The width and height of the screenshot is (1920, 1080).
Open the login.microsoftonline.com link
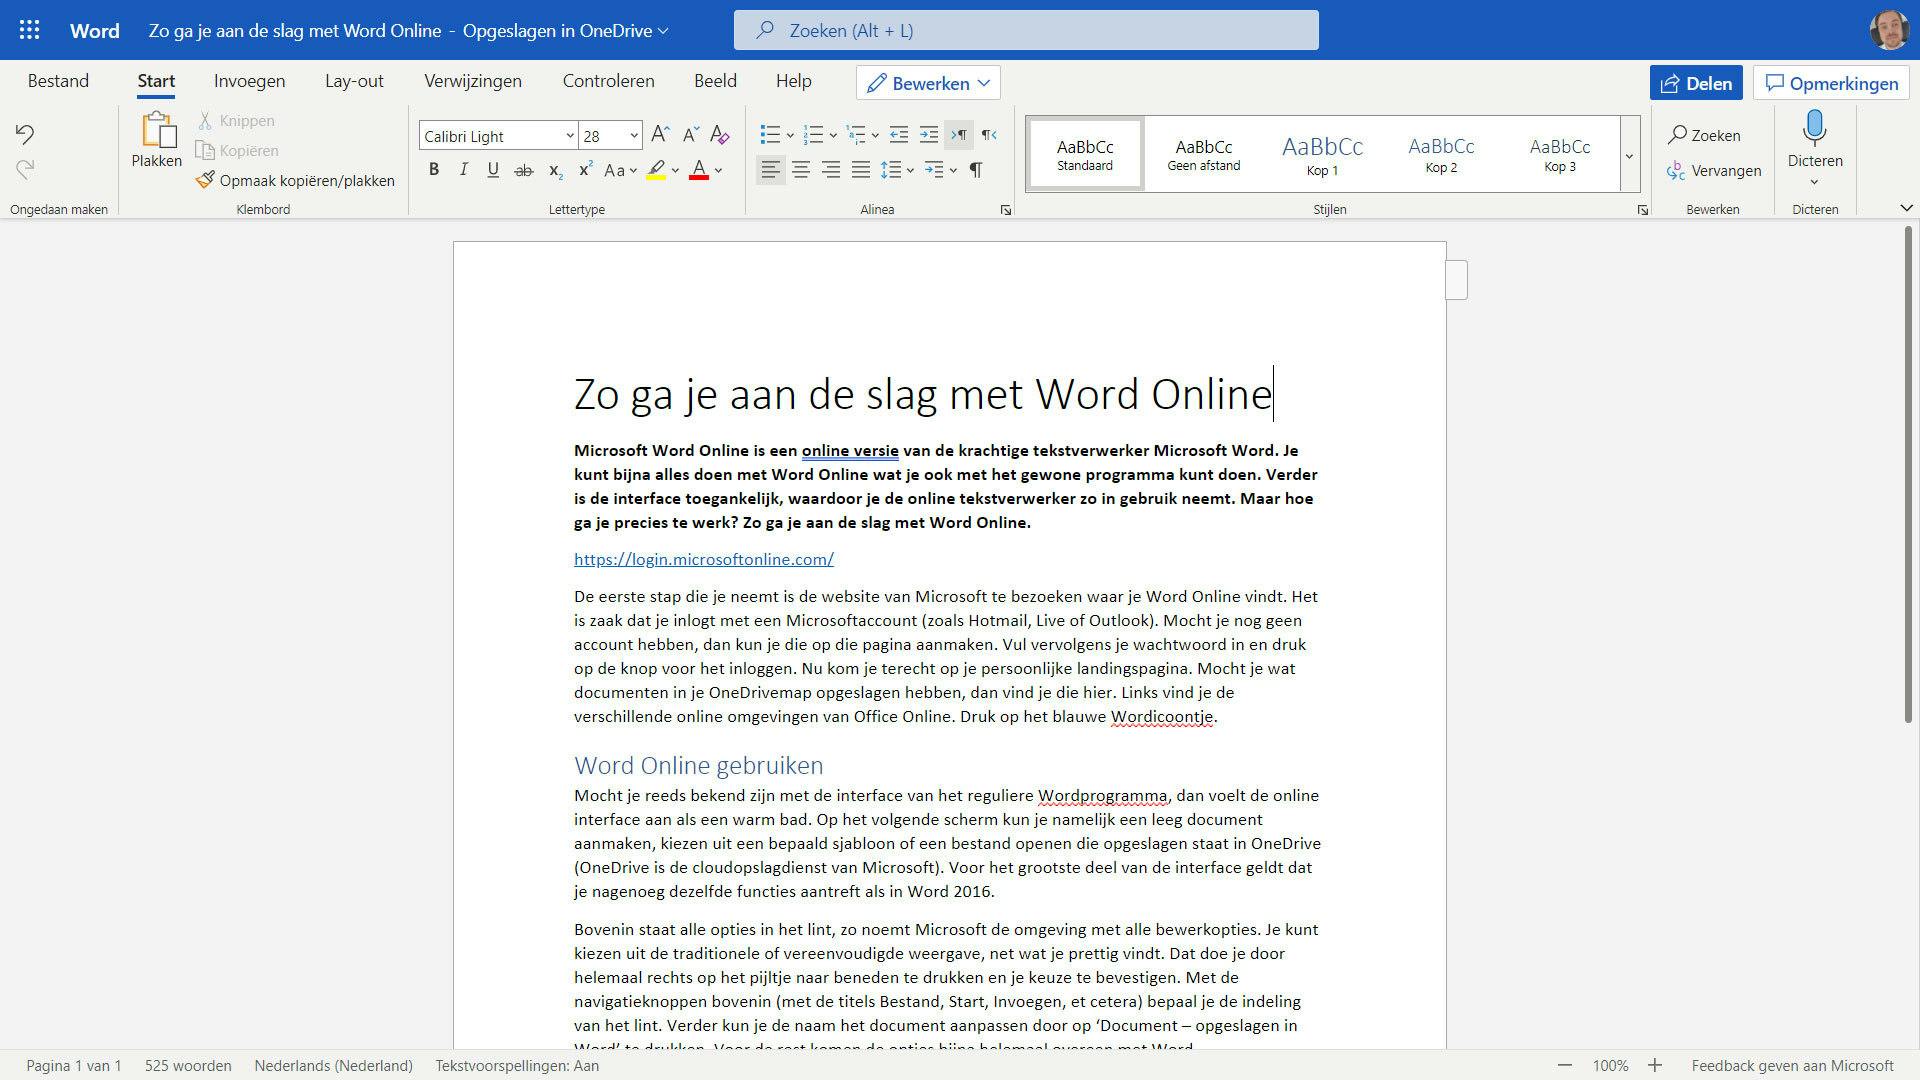(703, 559)
